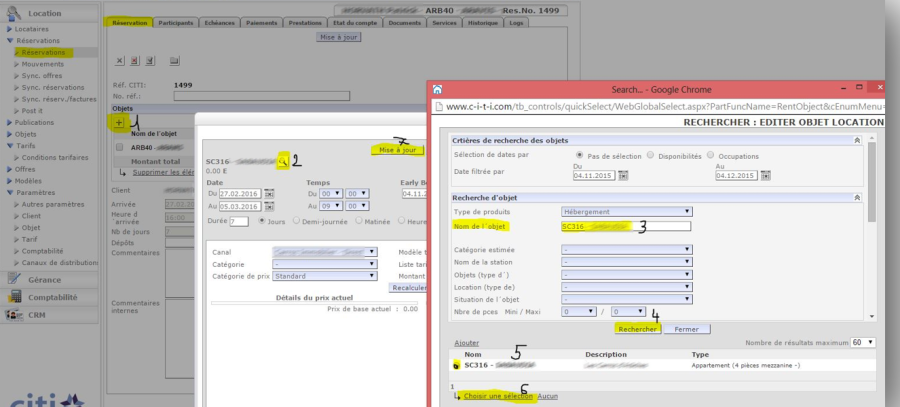Image resolution: width=900 pixels, height=407 pixels.
Task: Open the Type de produits dropdown
Action: (626, 211)
